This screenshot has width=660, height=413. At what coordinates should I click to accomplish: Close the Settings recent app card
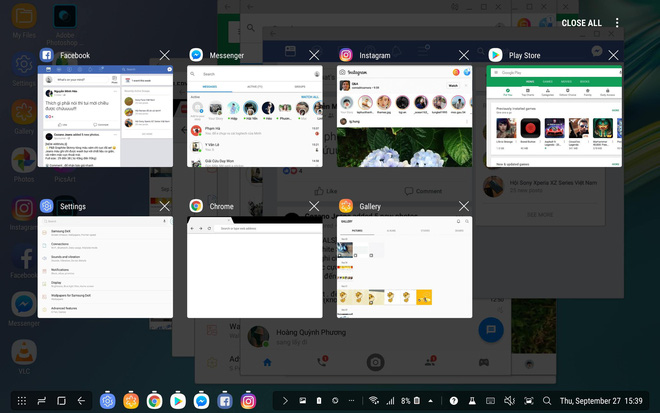point(164,207)
